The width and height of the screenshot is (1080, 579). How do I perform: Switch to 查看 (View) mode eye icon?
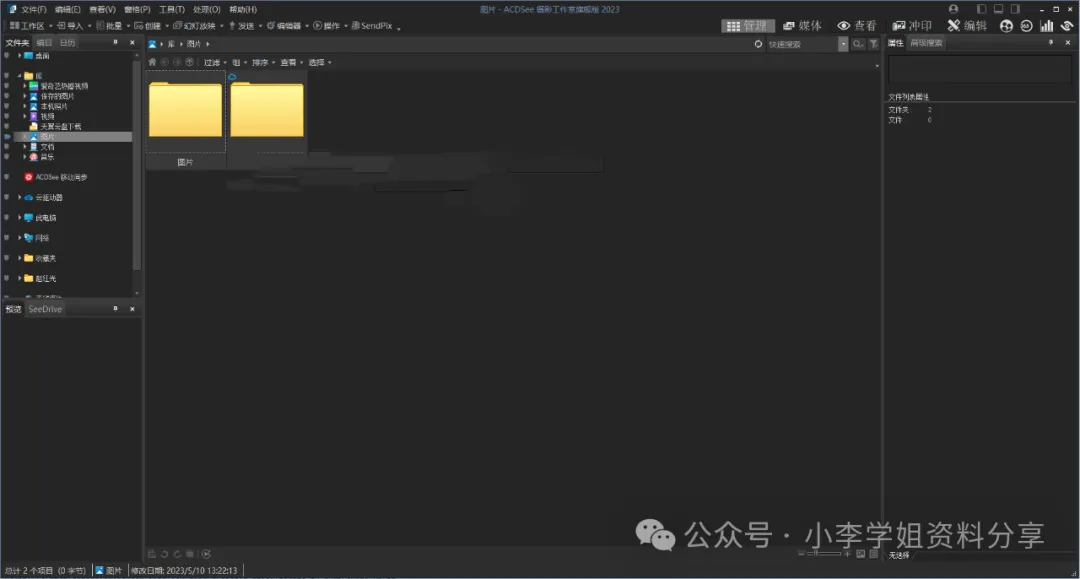click(x=843, y=25)
